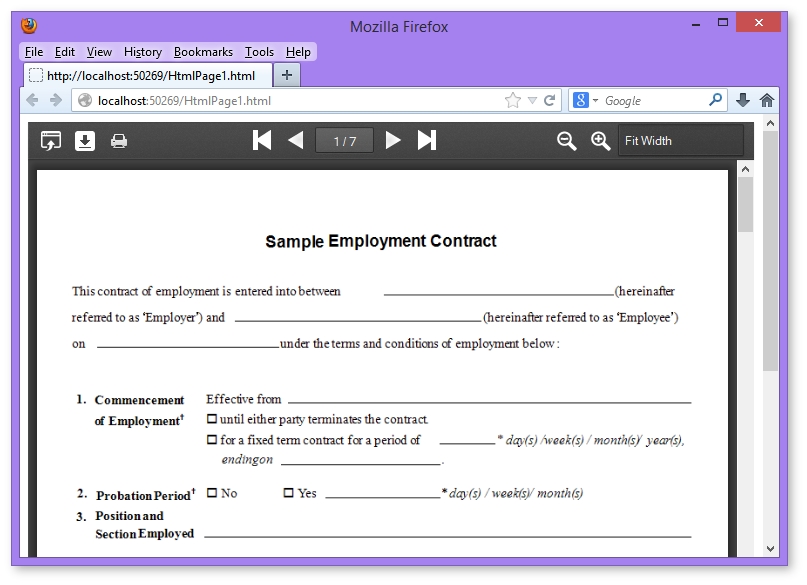Click the Firefox home icon

(x=767, y=100)
